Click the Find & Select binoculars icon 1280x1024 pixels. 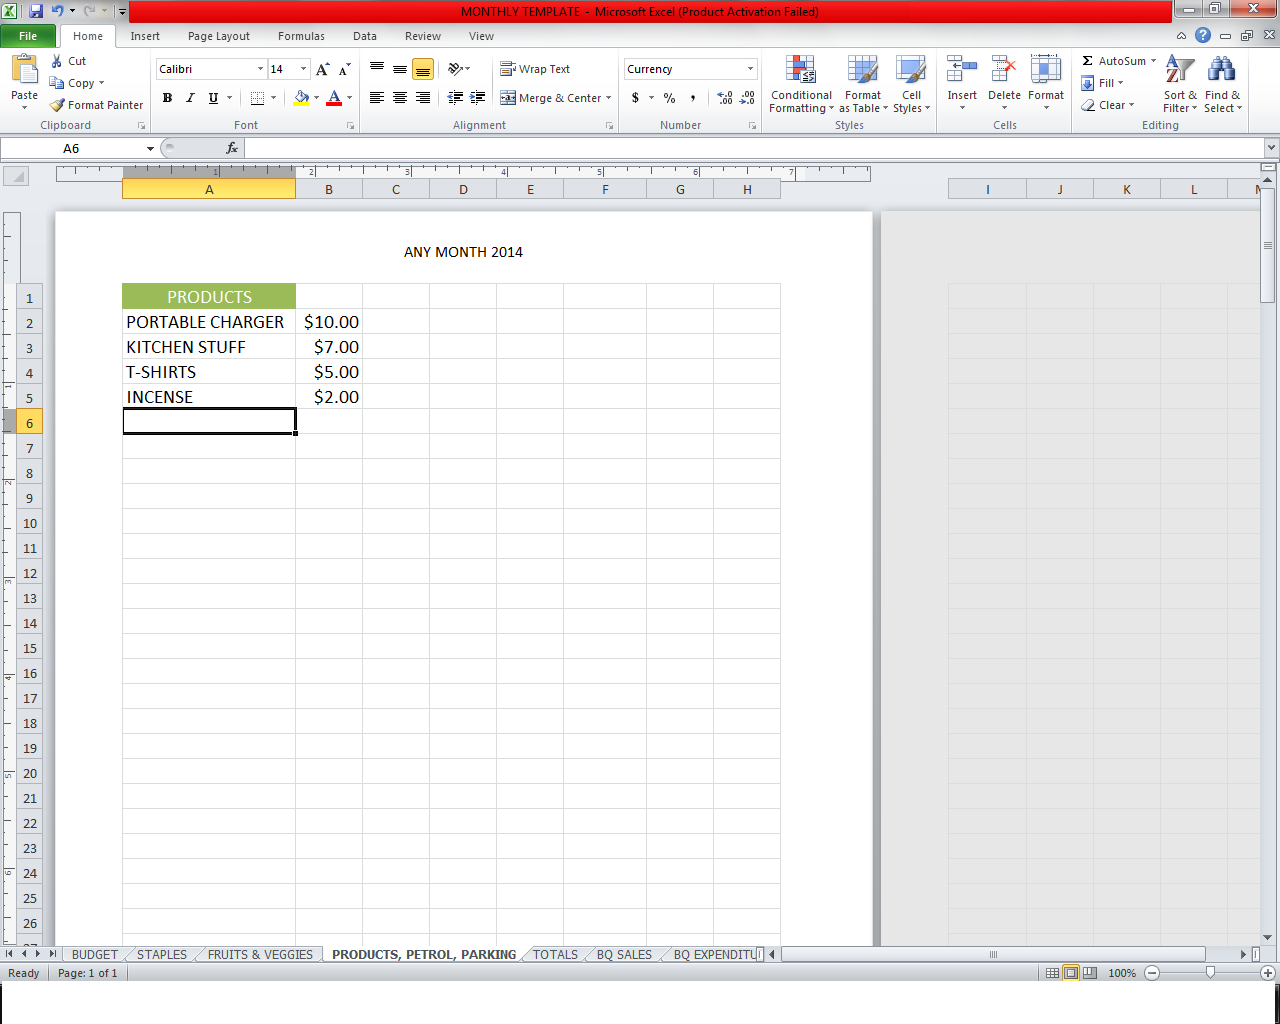(1221, 71)
